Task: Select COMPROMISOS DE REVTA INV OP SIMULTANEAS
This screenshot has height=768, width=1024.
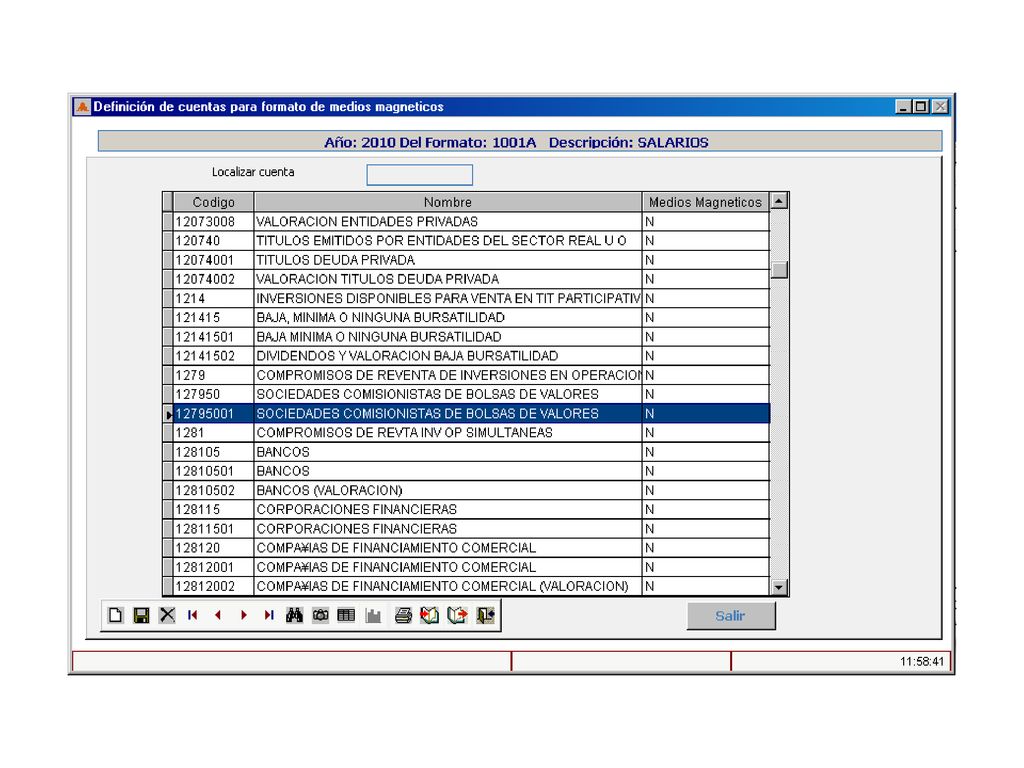Action: coord(448,433)
